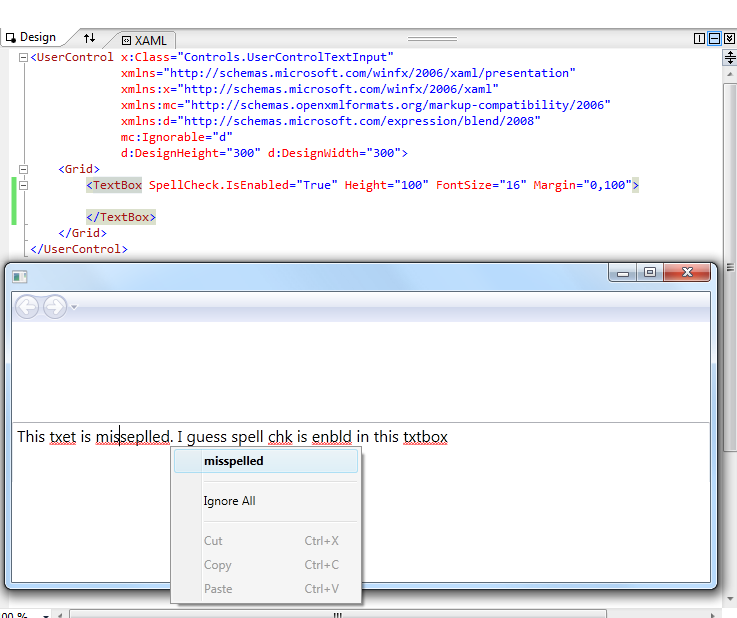Viewport: 737px width, 618px height.
Task: Maximize the preview window
Action: 650,273
